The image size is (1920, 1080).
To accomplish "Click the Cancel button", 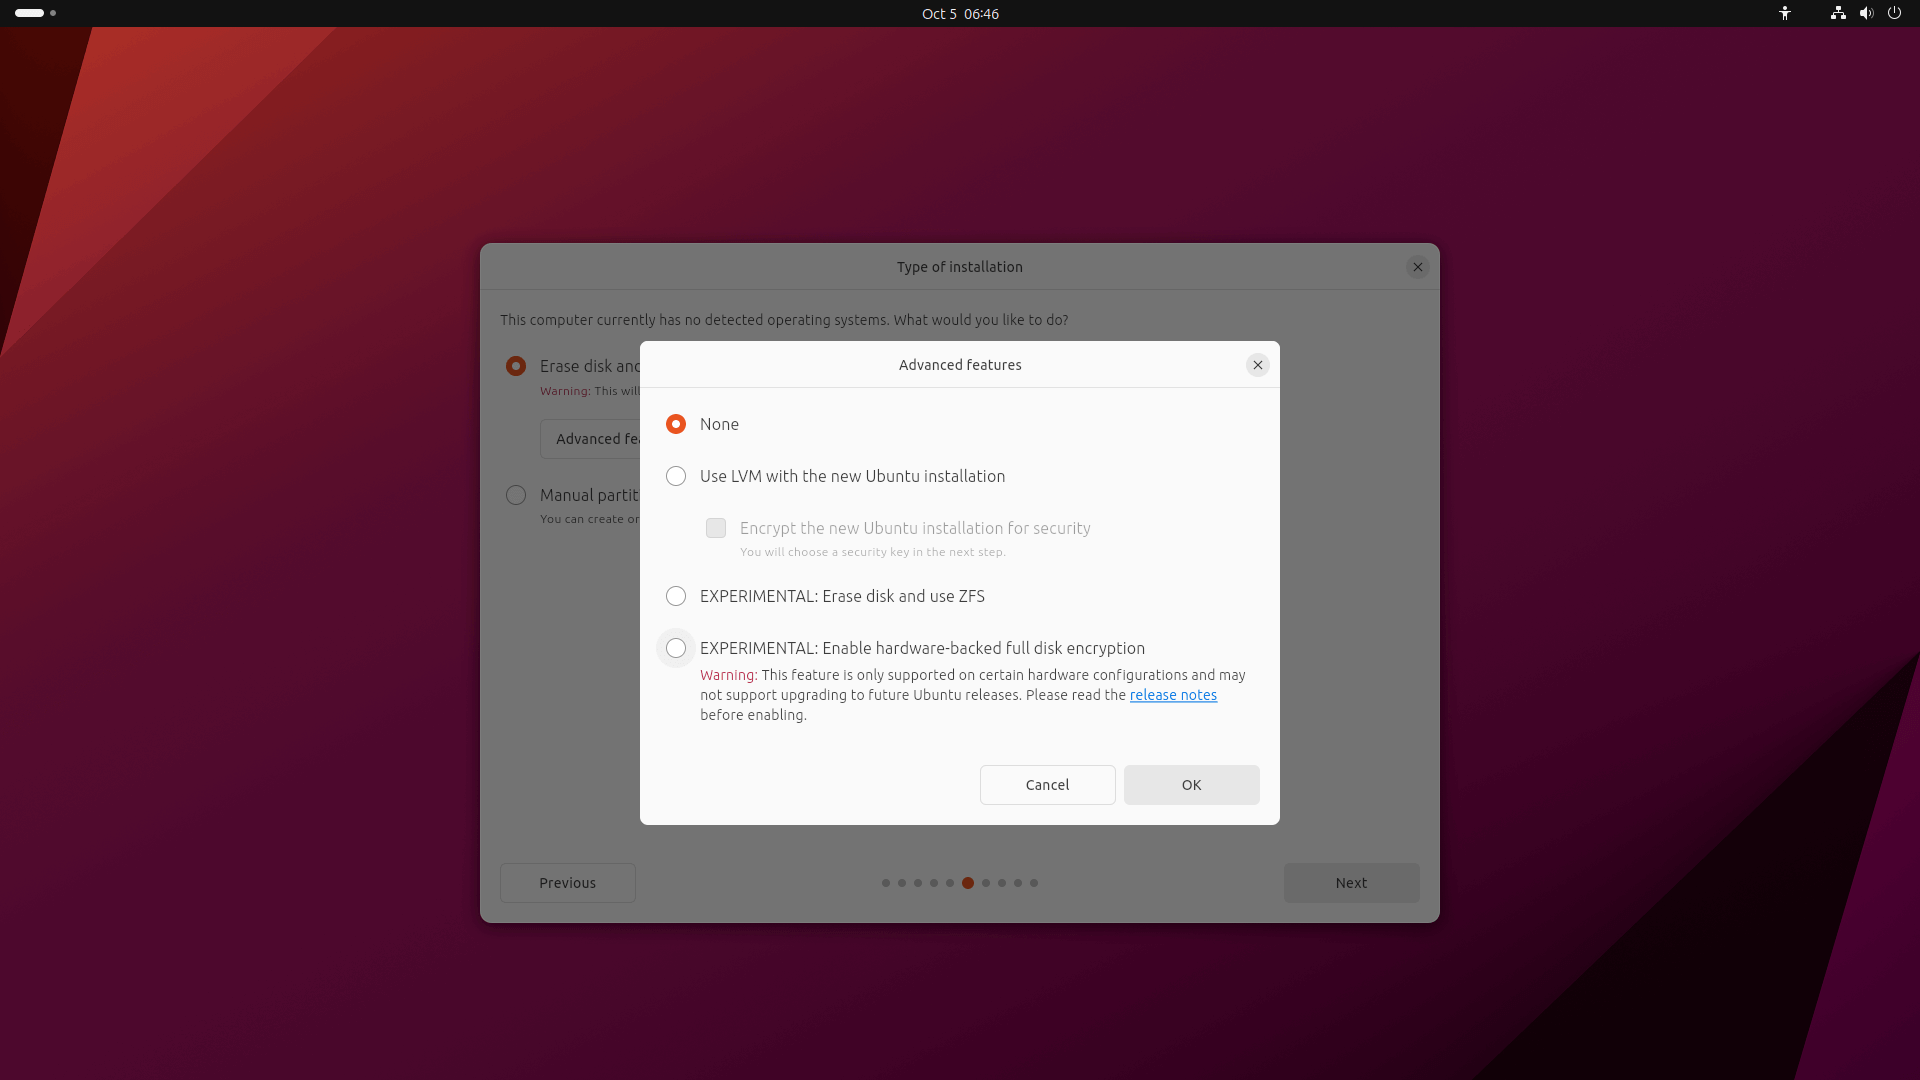I will coord(1047,785).
